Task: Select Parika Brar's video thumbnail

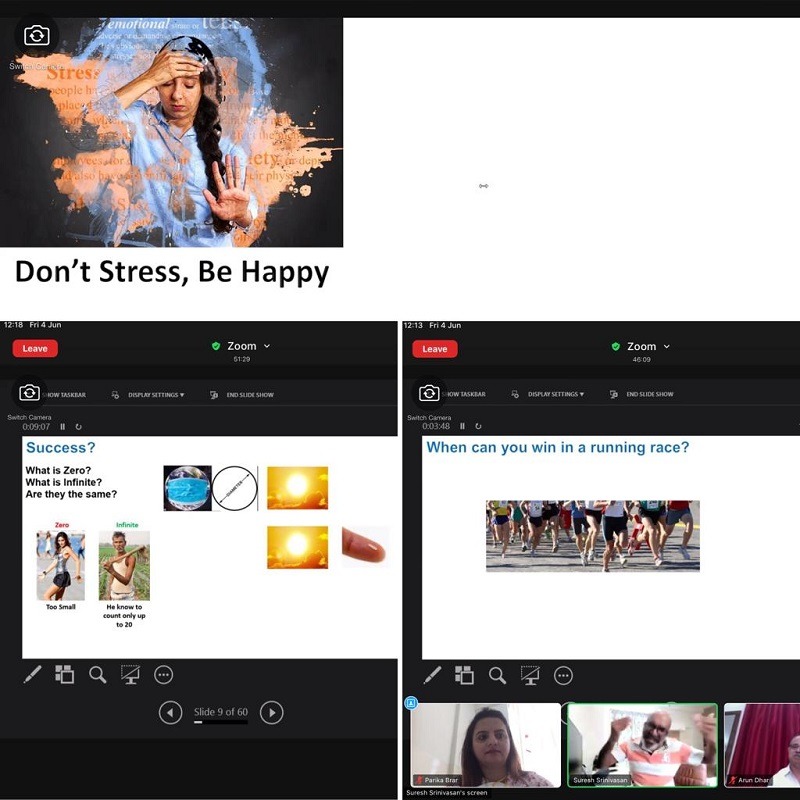Action: [x=486, y=745]
